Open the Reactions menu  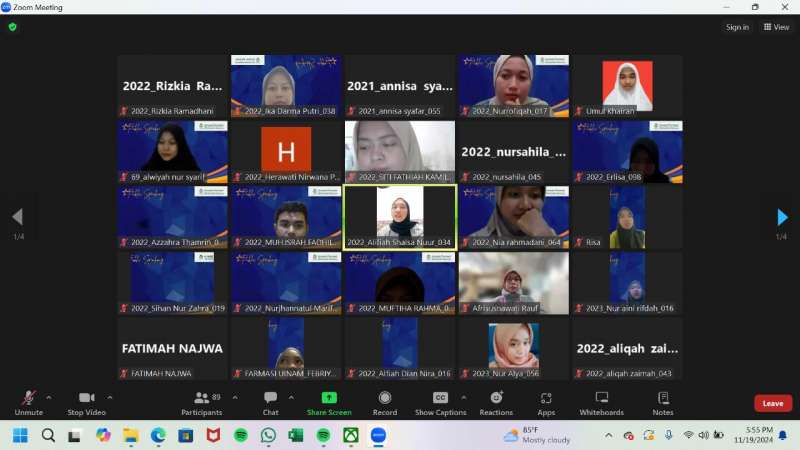pos(496,402)
